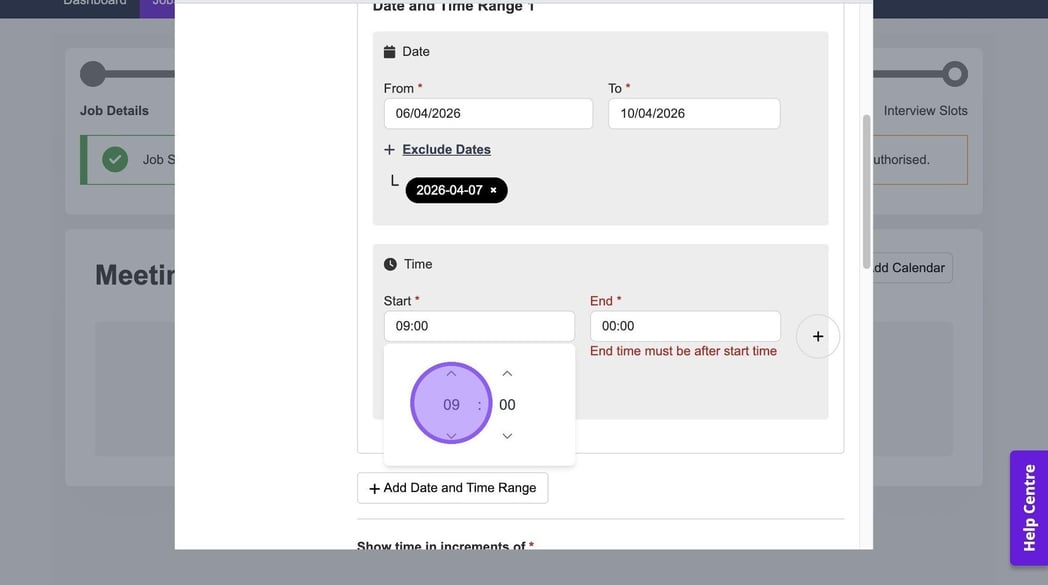Decrease the hour with the down chevron
1048x585 pixels.
(x=451, y=436)
